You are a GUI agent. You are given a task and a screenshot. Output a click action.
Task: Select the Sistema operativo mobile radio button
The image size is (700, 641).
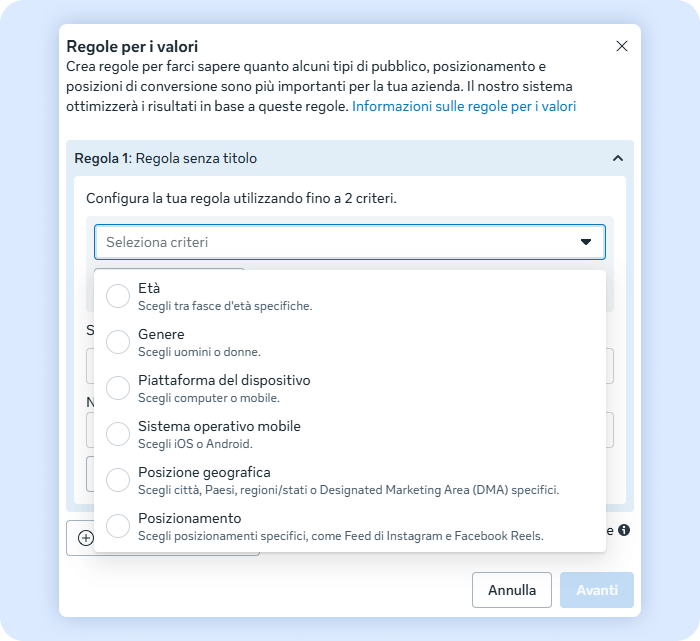click(x=118, y=434)
